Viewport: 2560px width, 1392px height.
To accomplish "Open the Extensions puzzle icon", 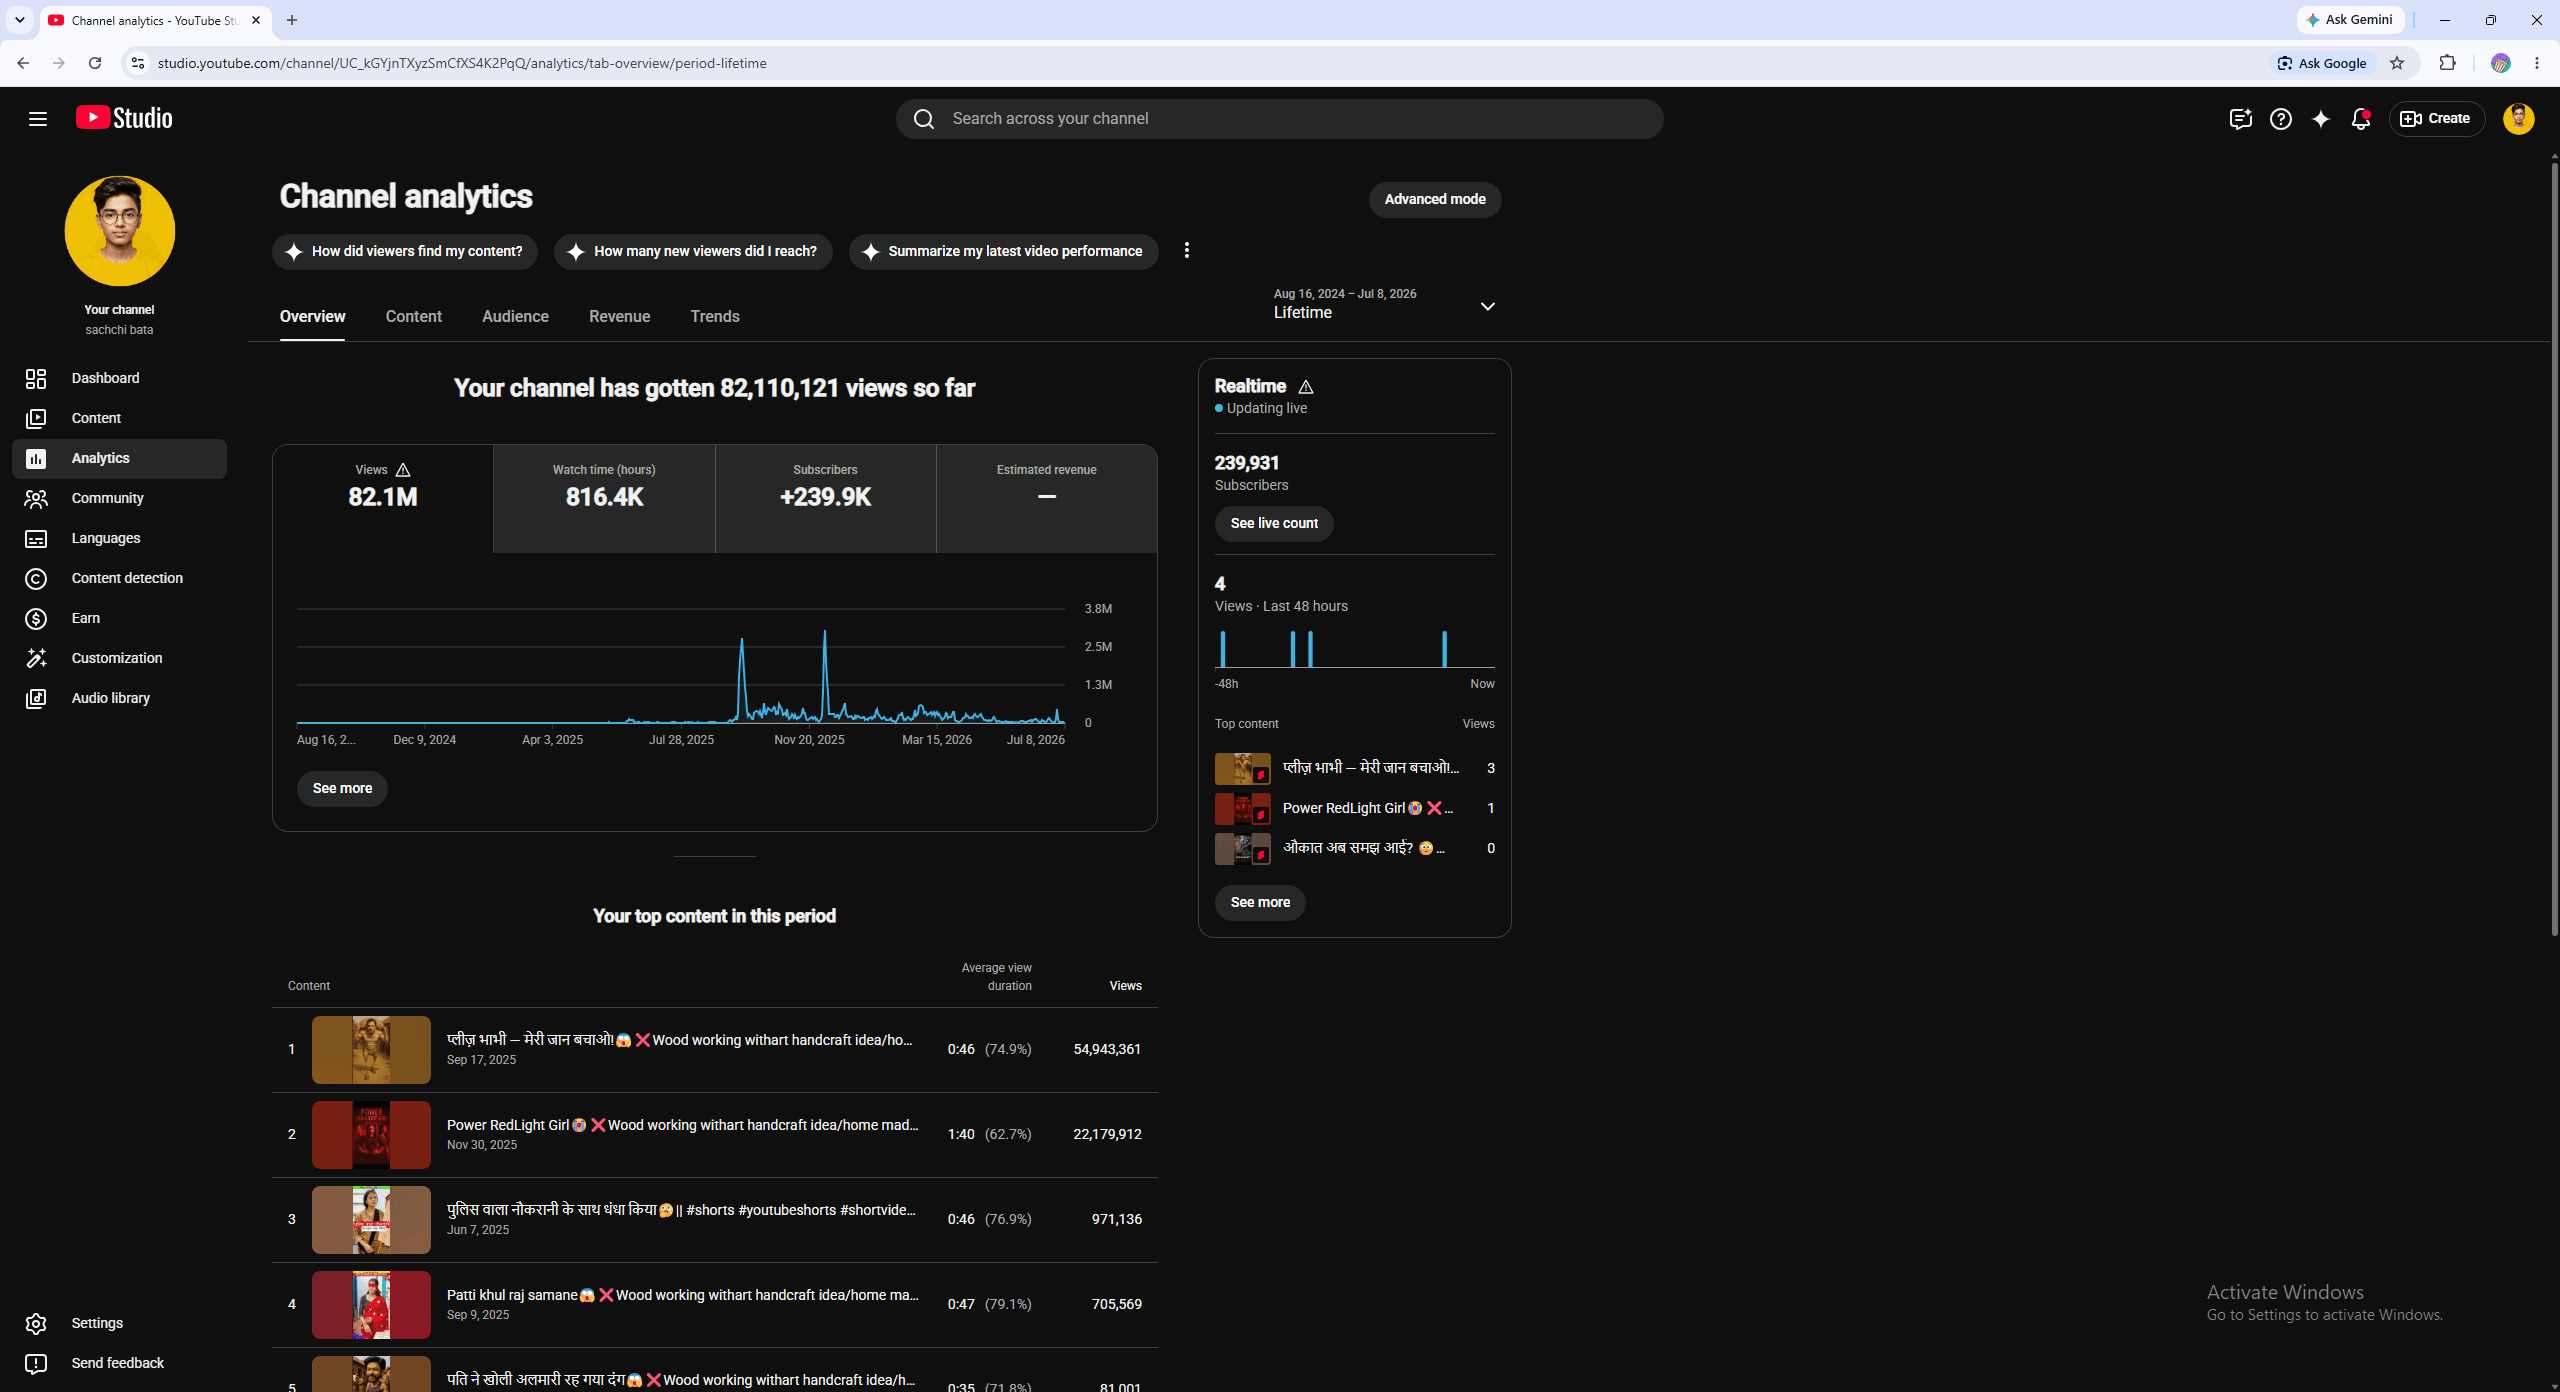I will (x=2447, y=63).
